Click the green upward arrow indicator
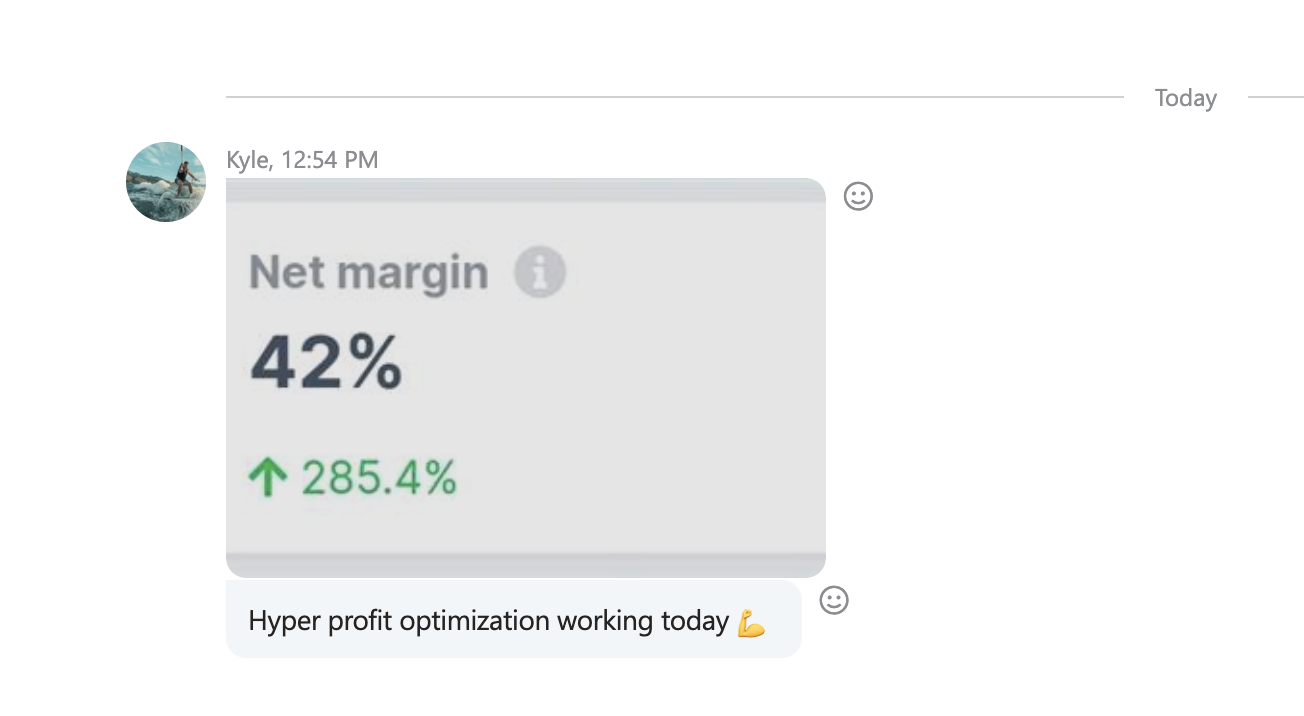 coord(268,479)
